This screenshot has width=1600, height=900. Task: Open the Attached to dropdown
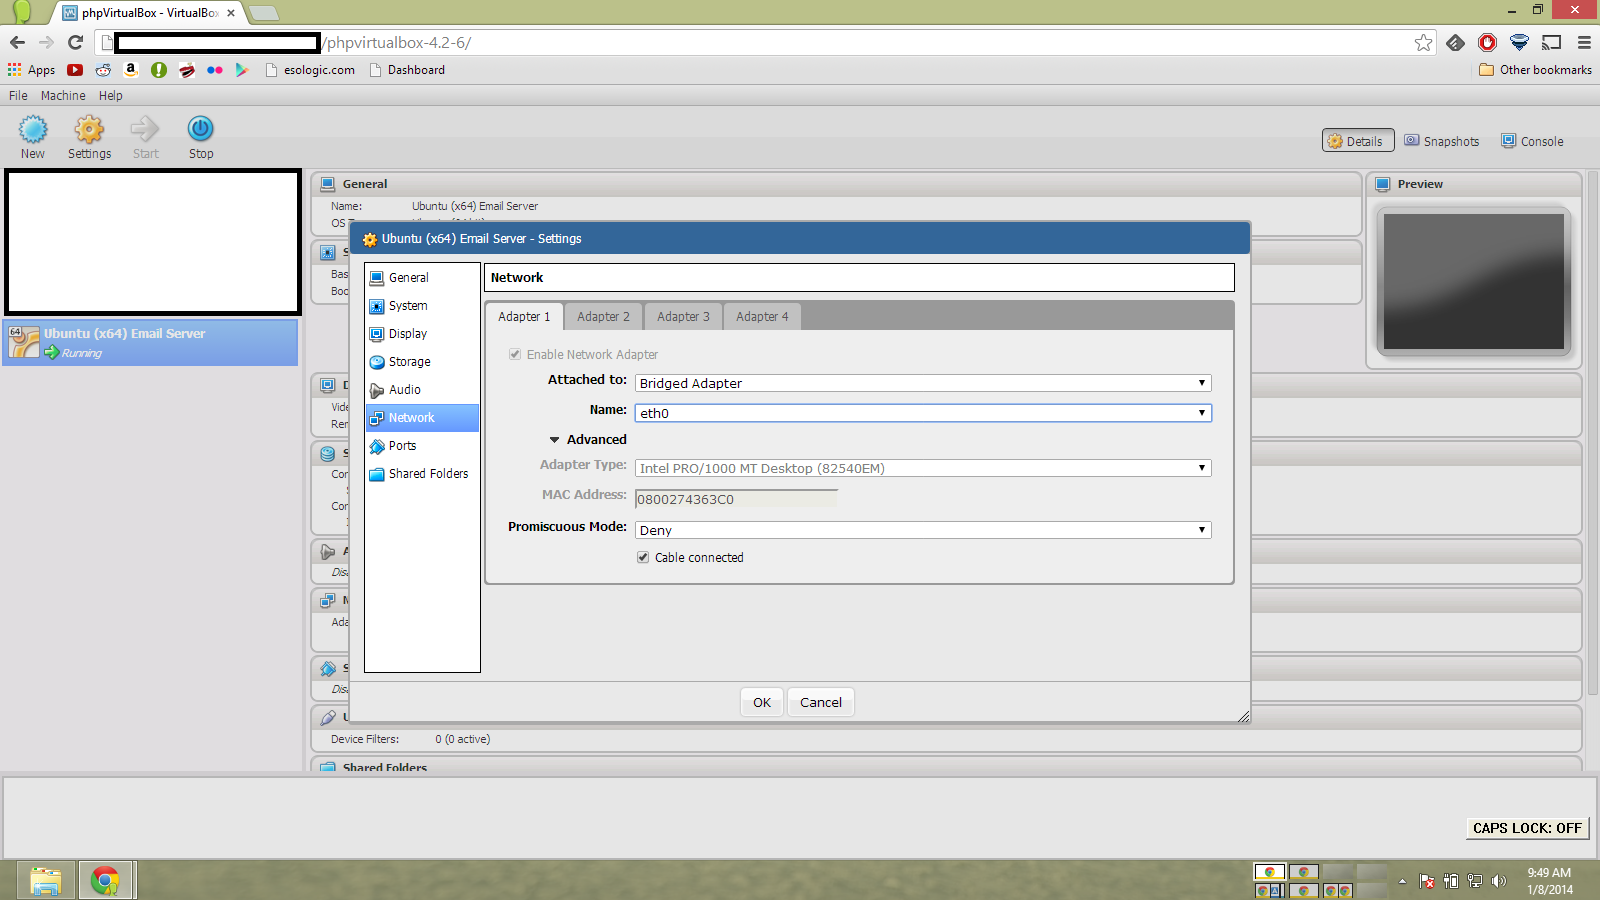923,383
